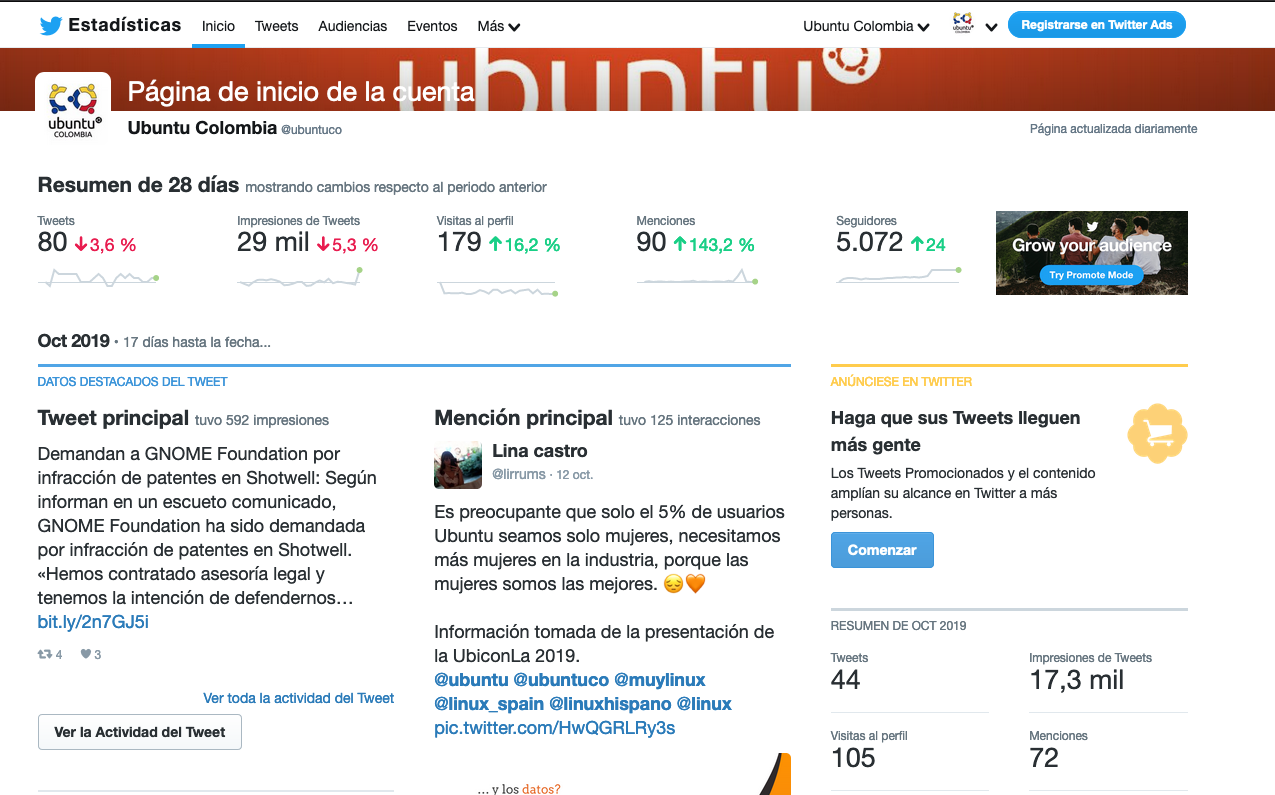Go to the Eventos tab
This screenshot has height=795, width=1275.
point(432,27)
